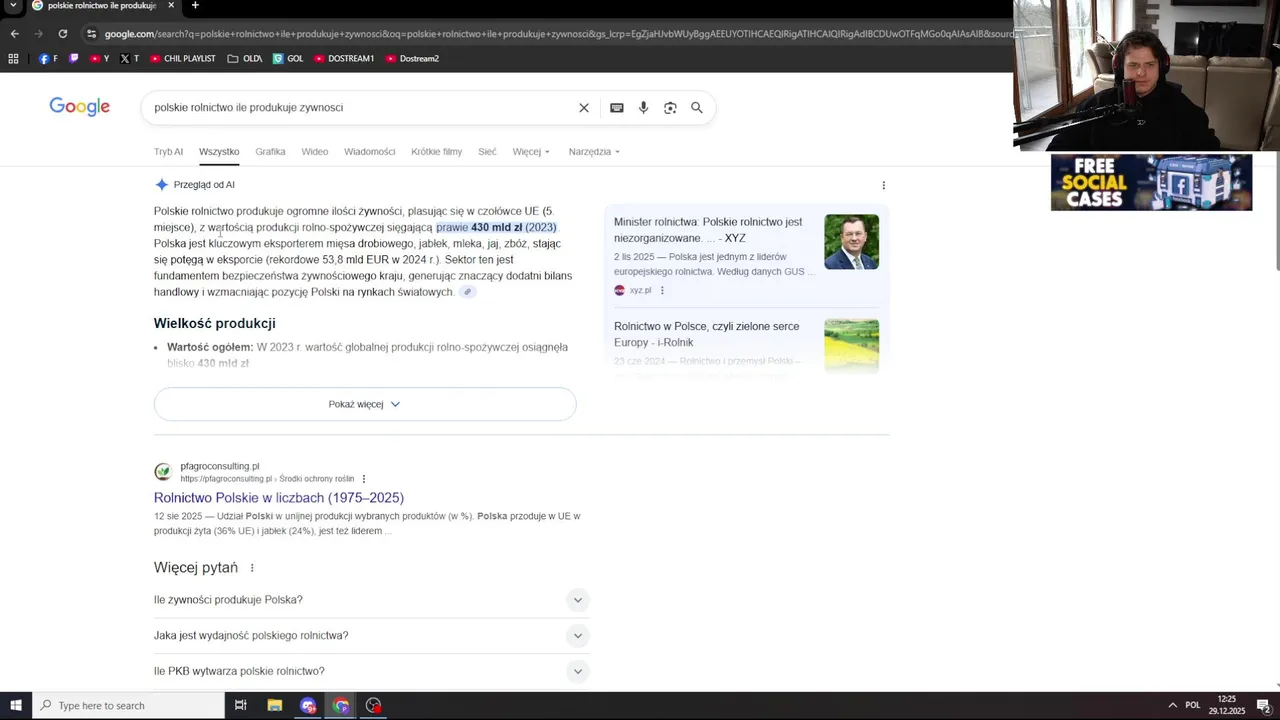Switch to the Tryb AI tab
Image resolution: width=1280 pixels, height=720 pixels.
pos(168,152)
